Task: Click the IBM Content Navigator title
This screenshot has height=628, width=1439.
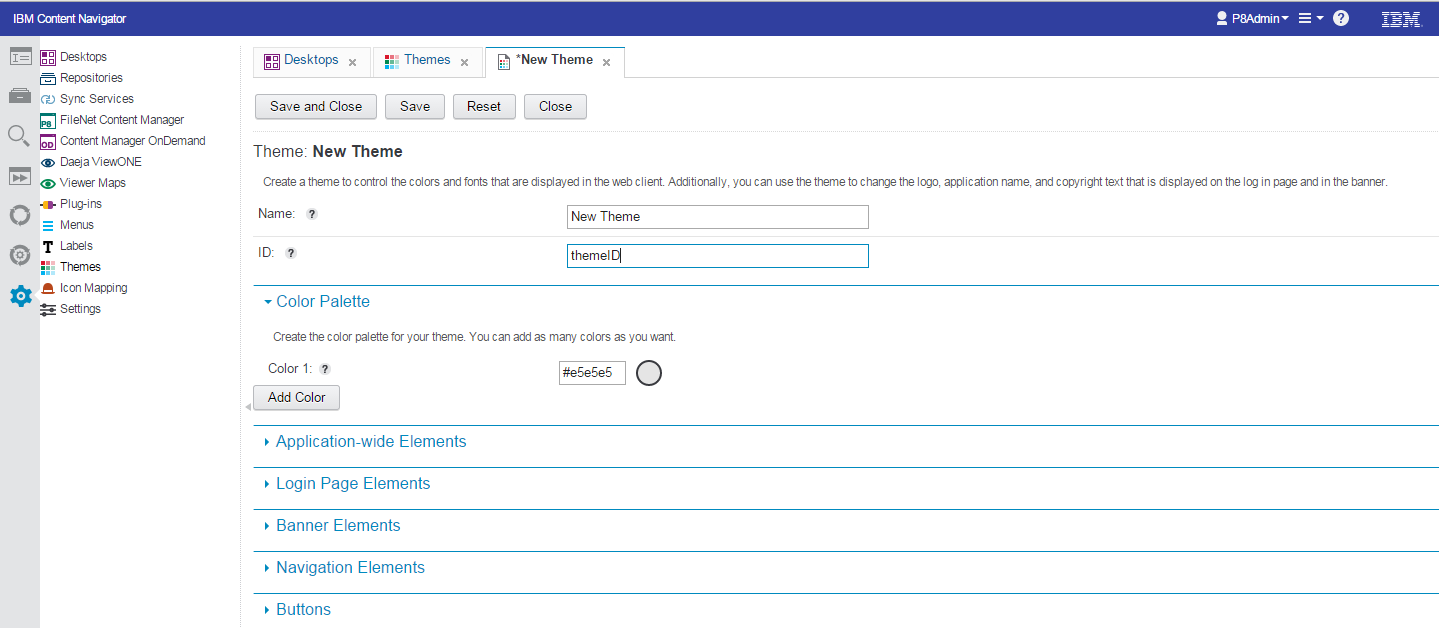Action: pyautogui.click(x=70, y=19)
